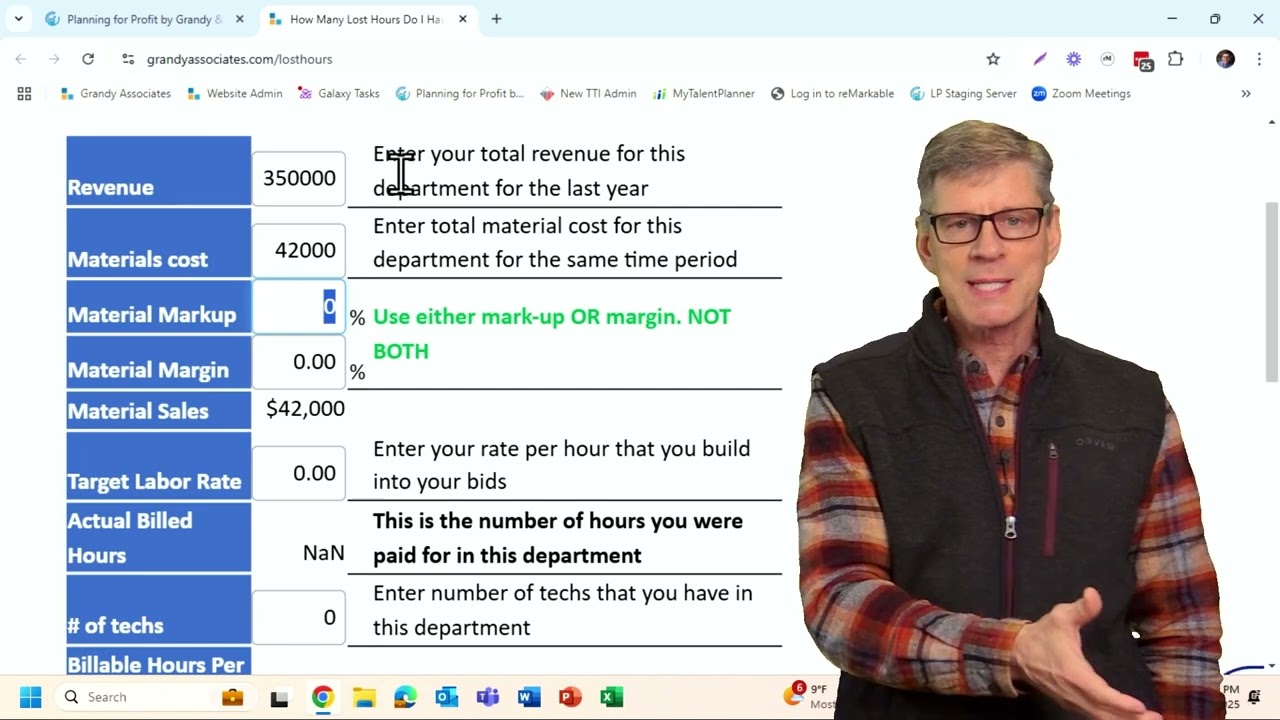1280x720 pixels.
Task: Open Microsoft Teams from taskbar
Action: [x=488, y=697]
